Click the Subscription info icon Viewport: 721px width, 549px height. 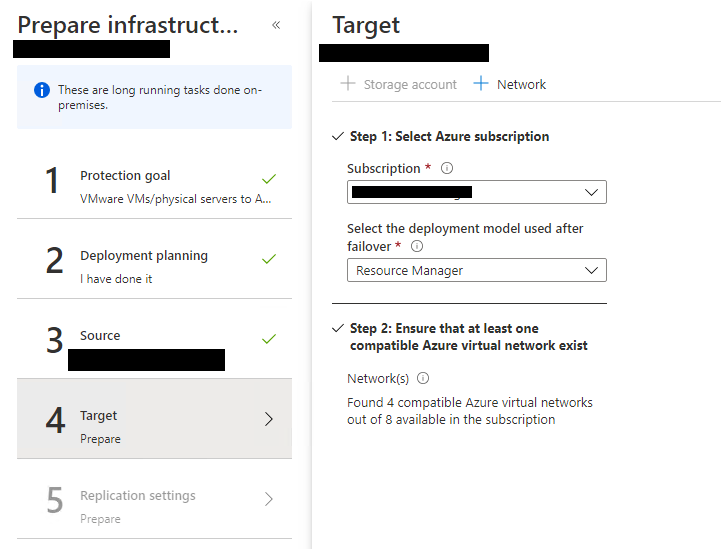pyautogui.click(x=447, y=168)
